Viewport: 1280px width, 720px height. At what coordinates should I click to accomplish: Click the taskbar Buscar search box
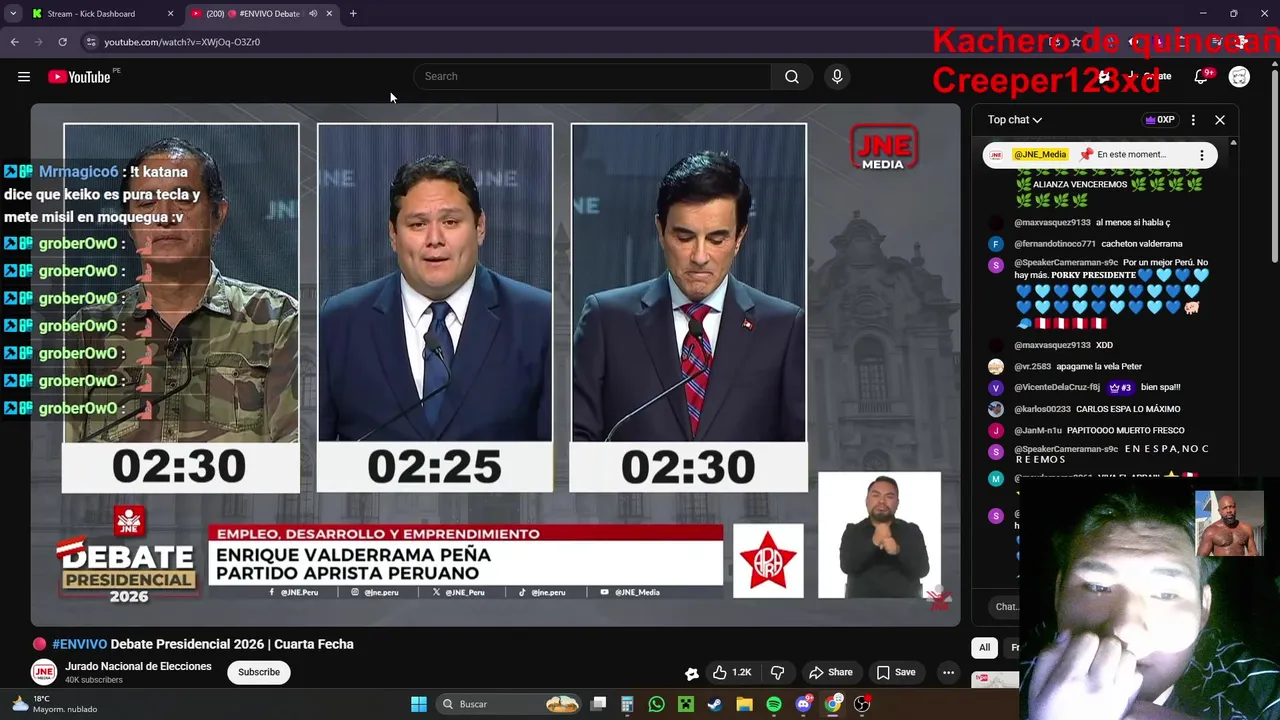pos(510,704)
